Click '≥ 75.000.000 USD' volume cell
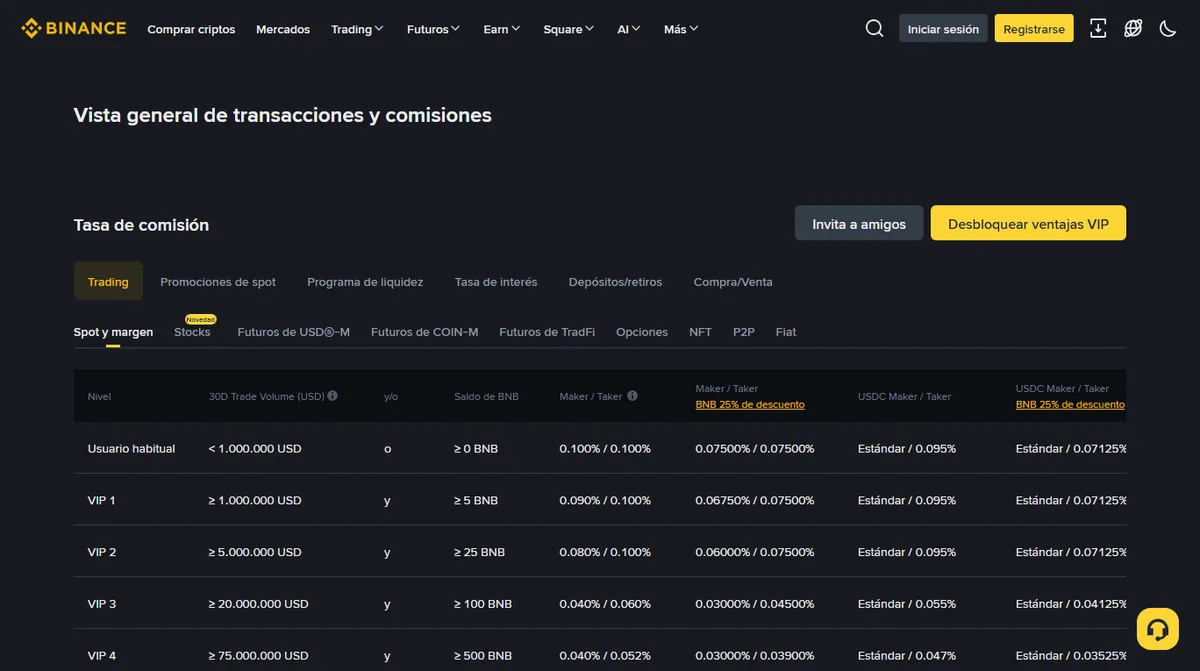1200x671 pixels. 259,656
